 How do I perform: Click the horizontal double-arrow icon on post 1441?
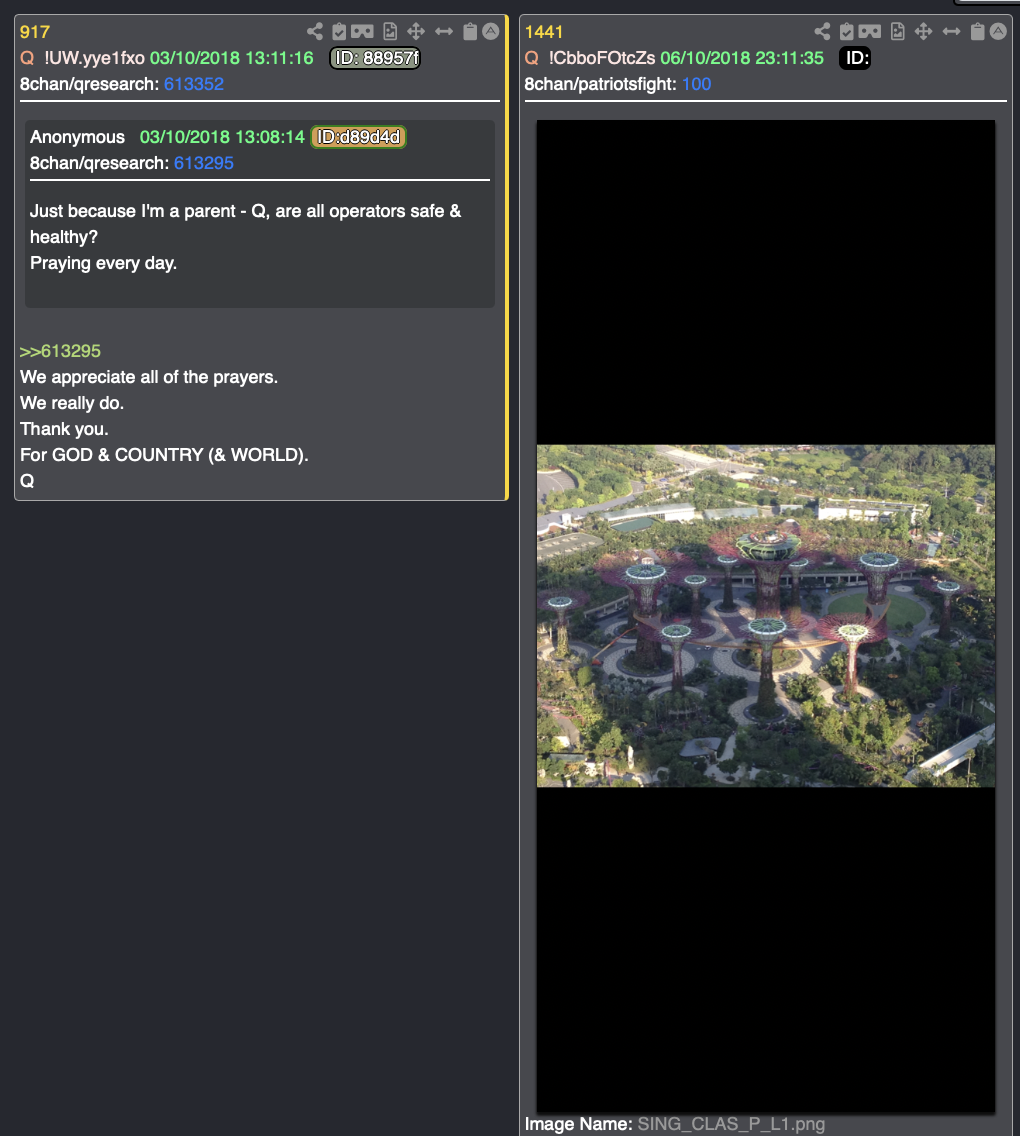(951, 31)
